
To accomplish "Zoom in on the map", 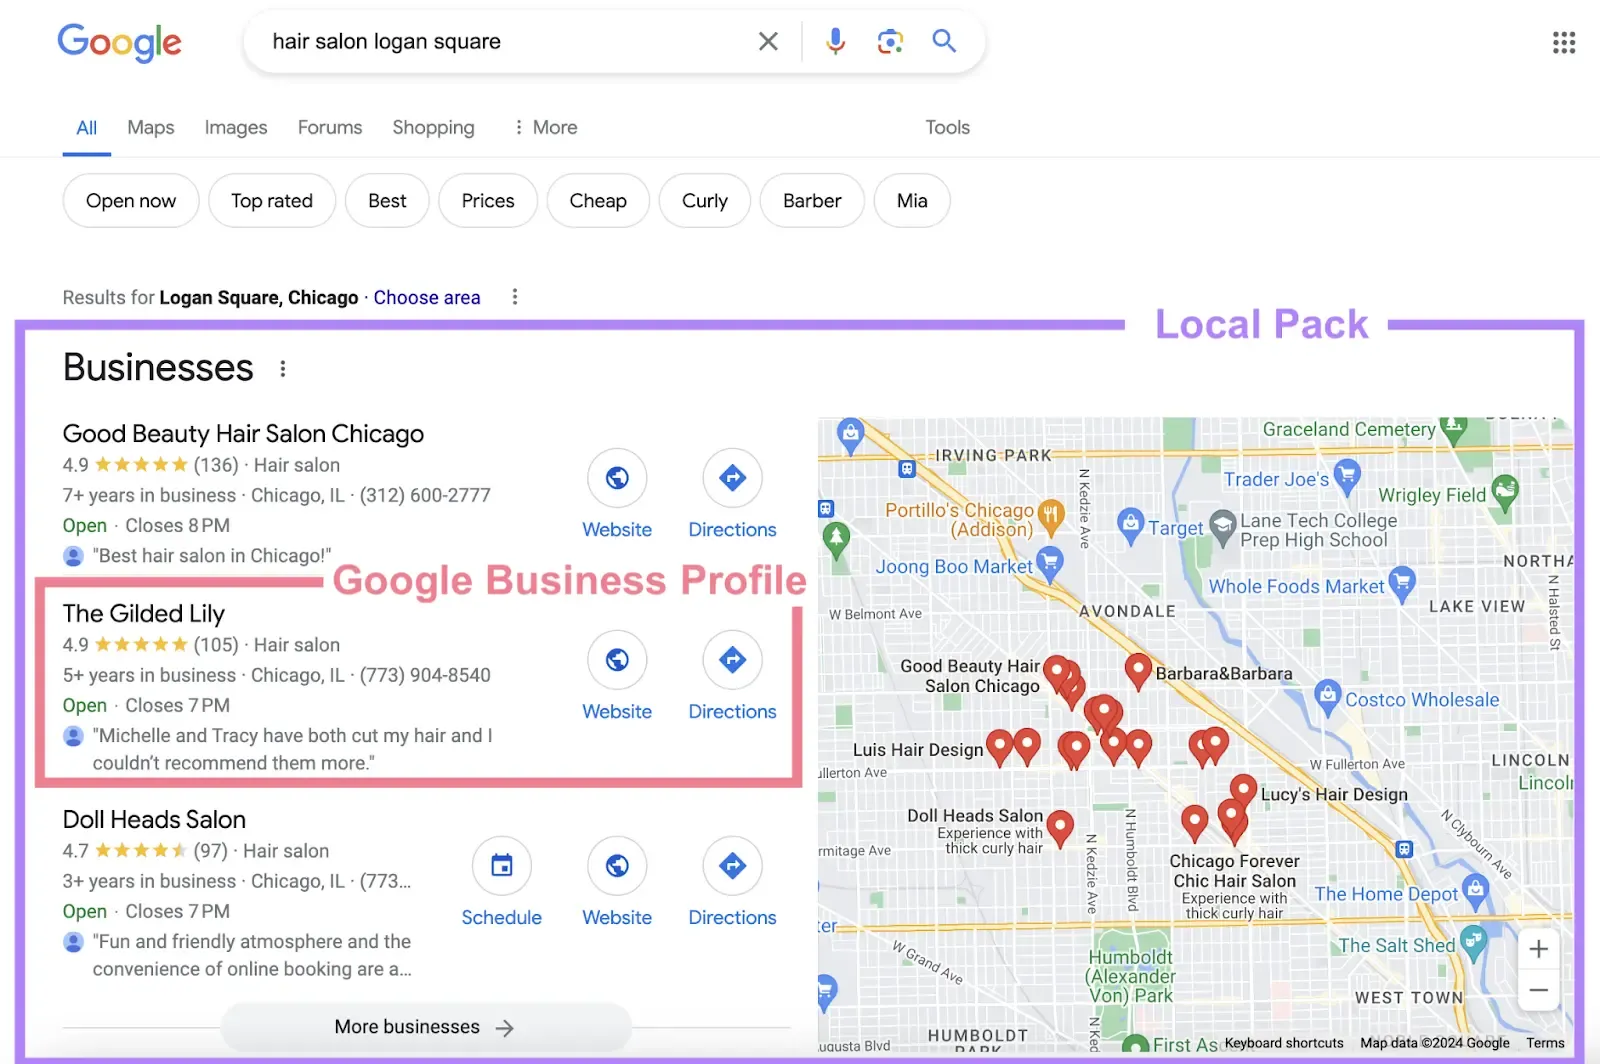I will pyautogui.click(x=1538, y=948).
